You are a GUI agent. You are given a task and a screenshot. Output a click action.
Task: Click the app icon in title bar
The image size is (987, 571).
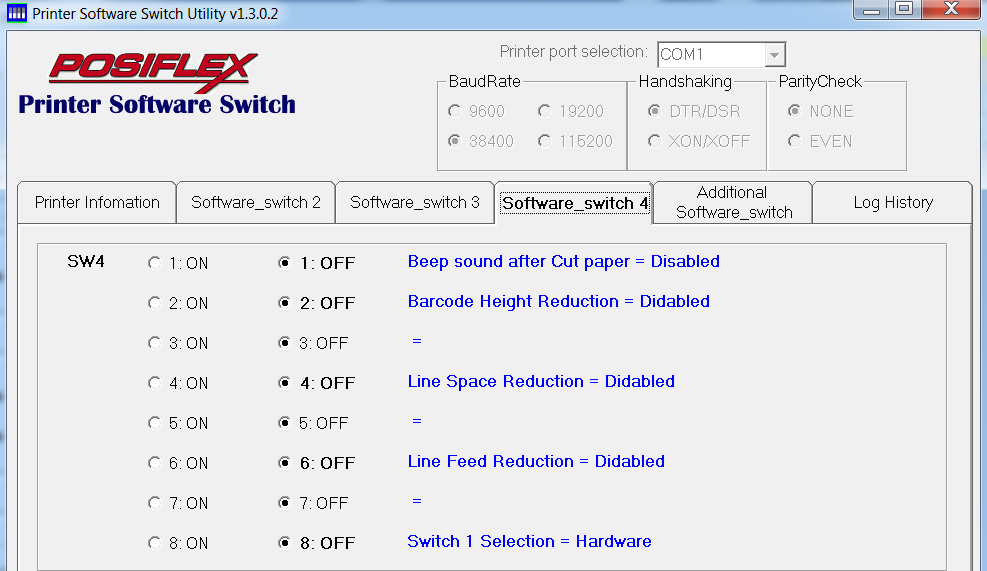coord(16,14)
